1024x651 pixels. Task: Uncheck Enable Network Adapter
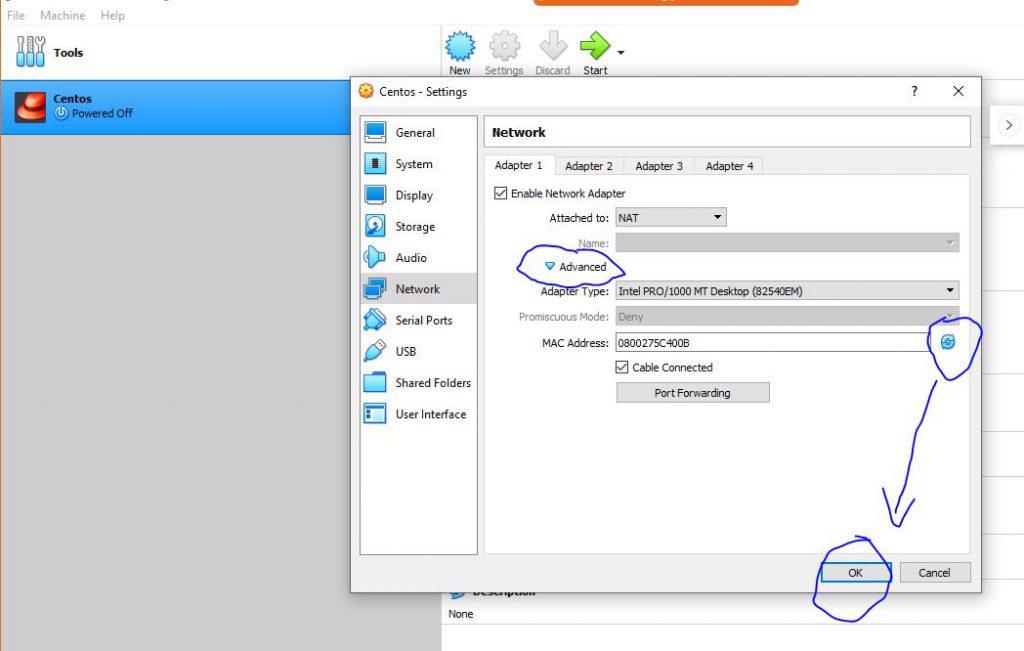(x=501, y=193)
